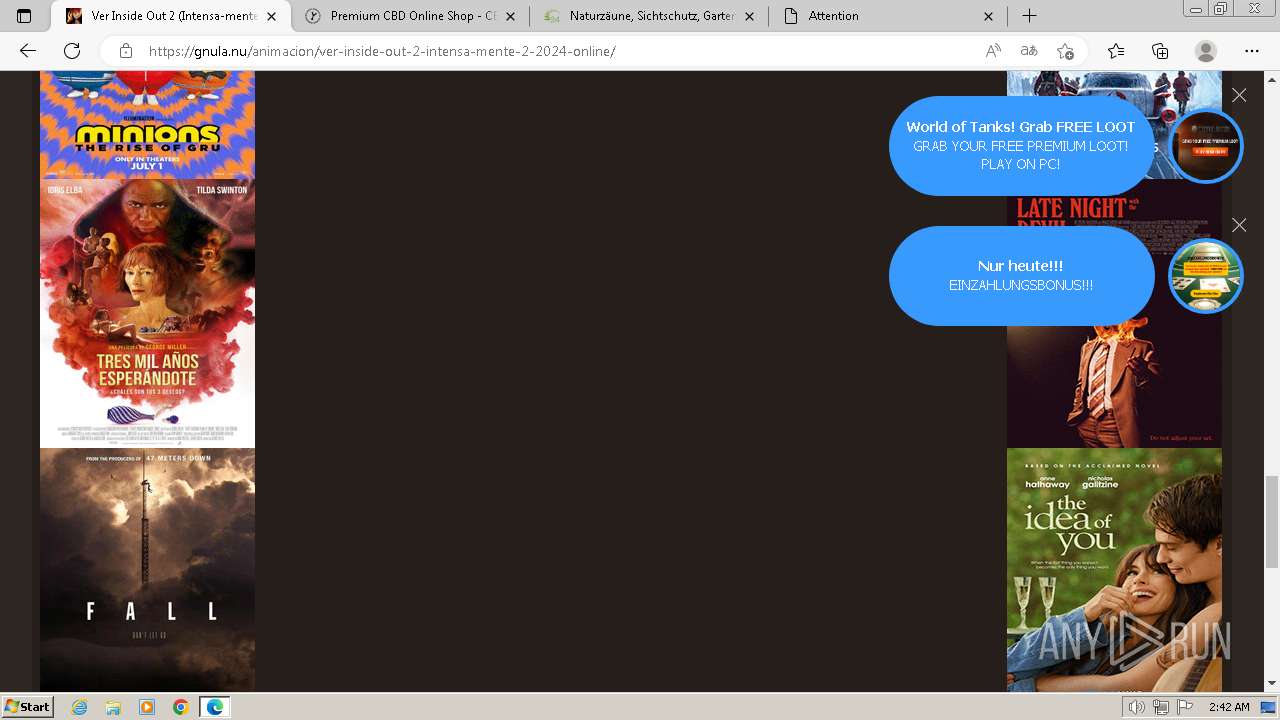Open Settings and more menu

pyautogui.click(x=1252, y=51)
